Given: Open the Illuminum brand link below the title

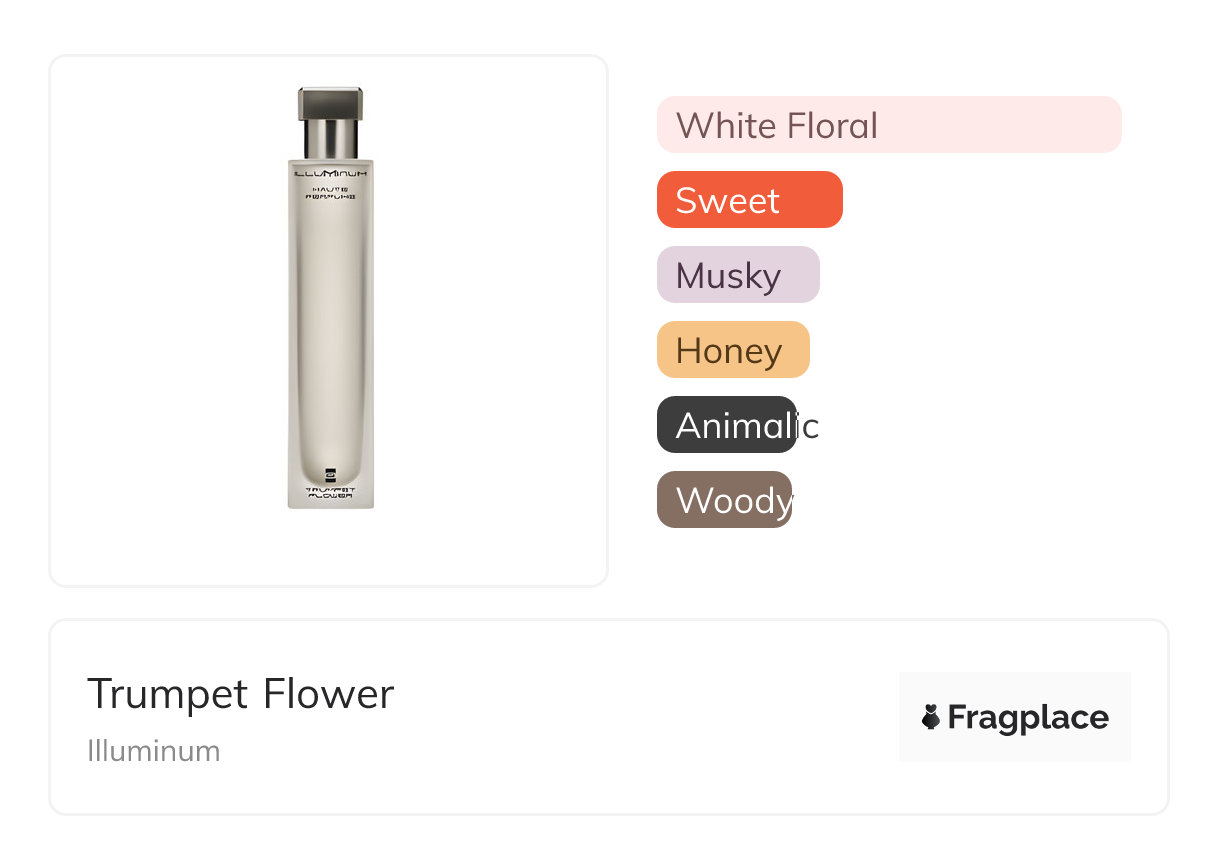Looking at the screenshot, I should (x=153, y=751).
